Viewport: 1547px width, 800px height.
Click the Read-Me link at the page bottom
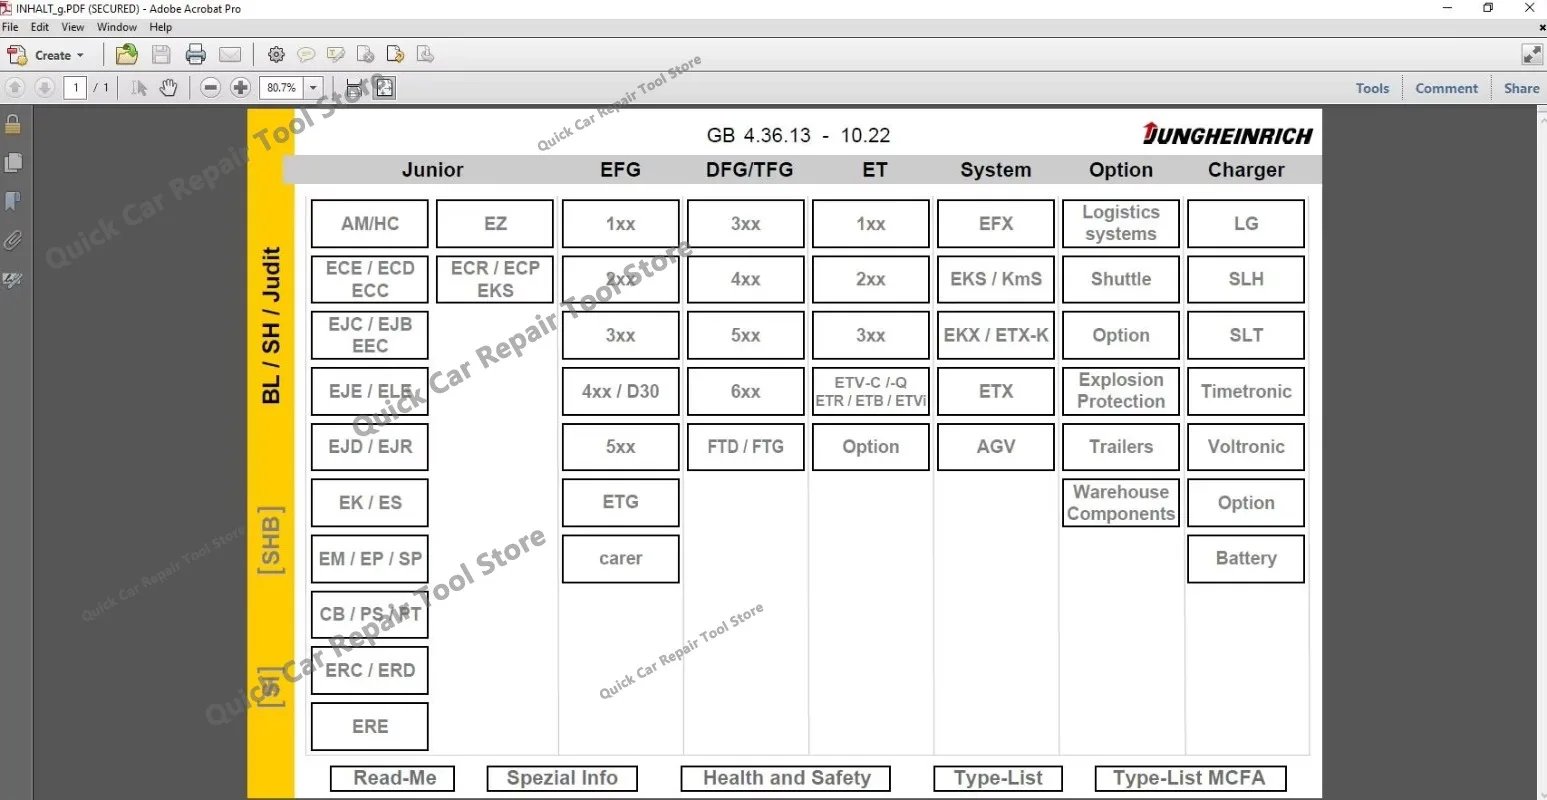pos(392,778)
